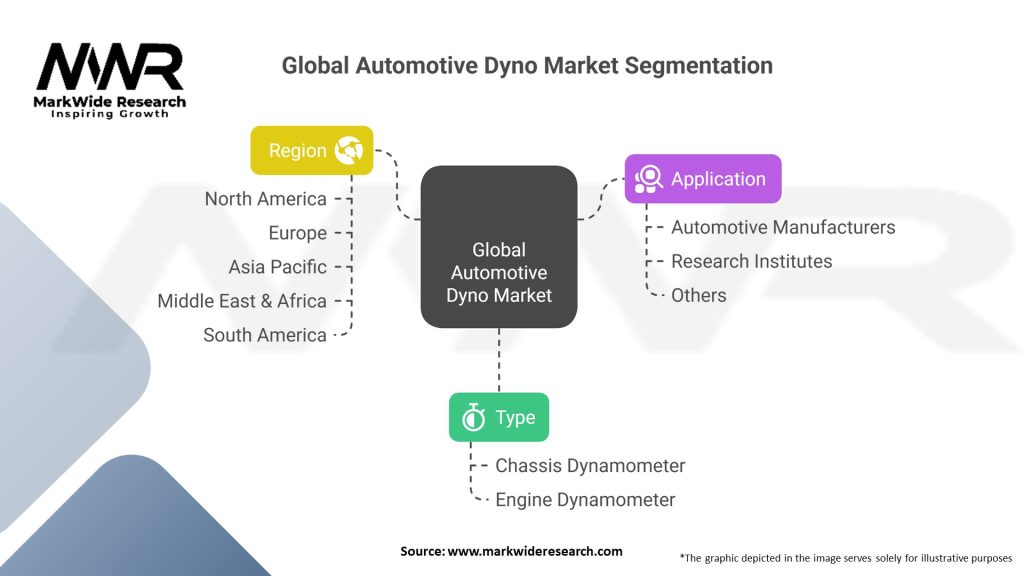Click the South America entry

coord(264,335)
